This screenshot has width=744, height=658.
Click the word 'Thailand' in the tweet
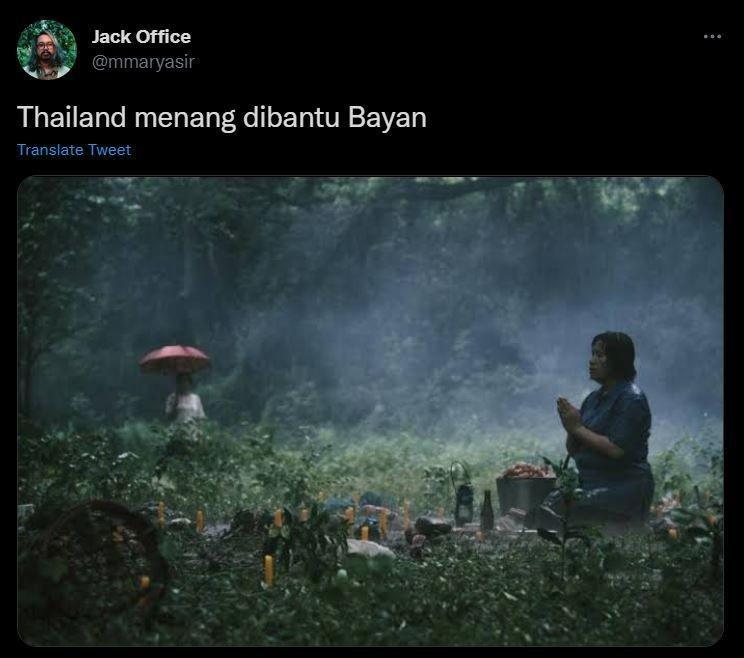(x=72, y=117)
